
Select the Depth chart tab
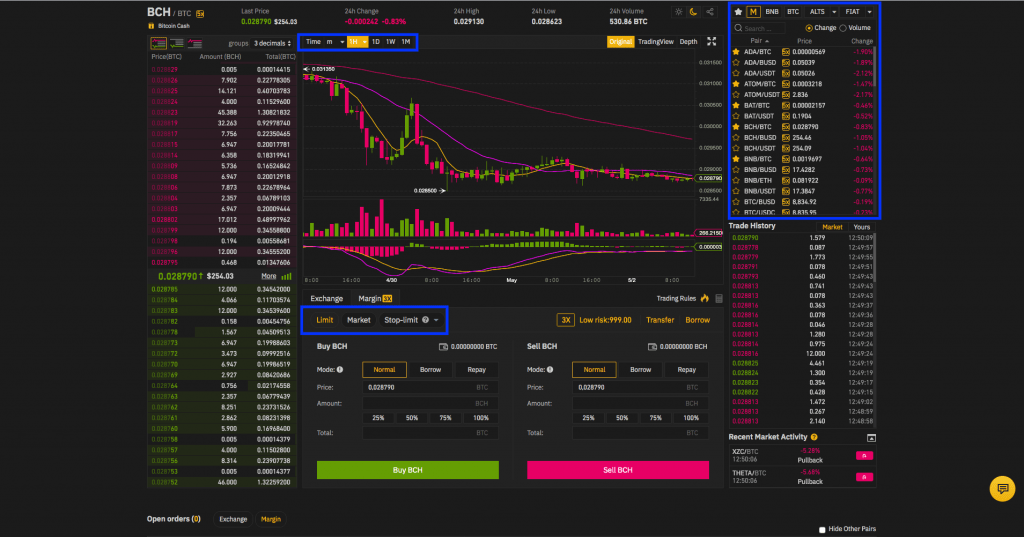[688, 42]
